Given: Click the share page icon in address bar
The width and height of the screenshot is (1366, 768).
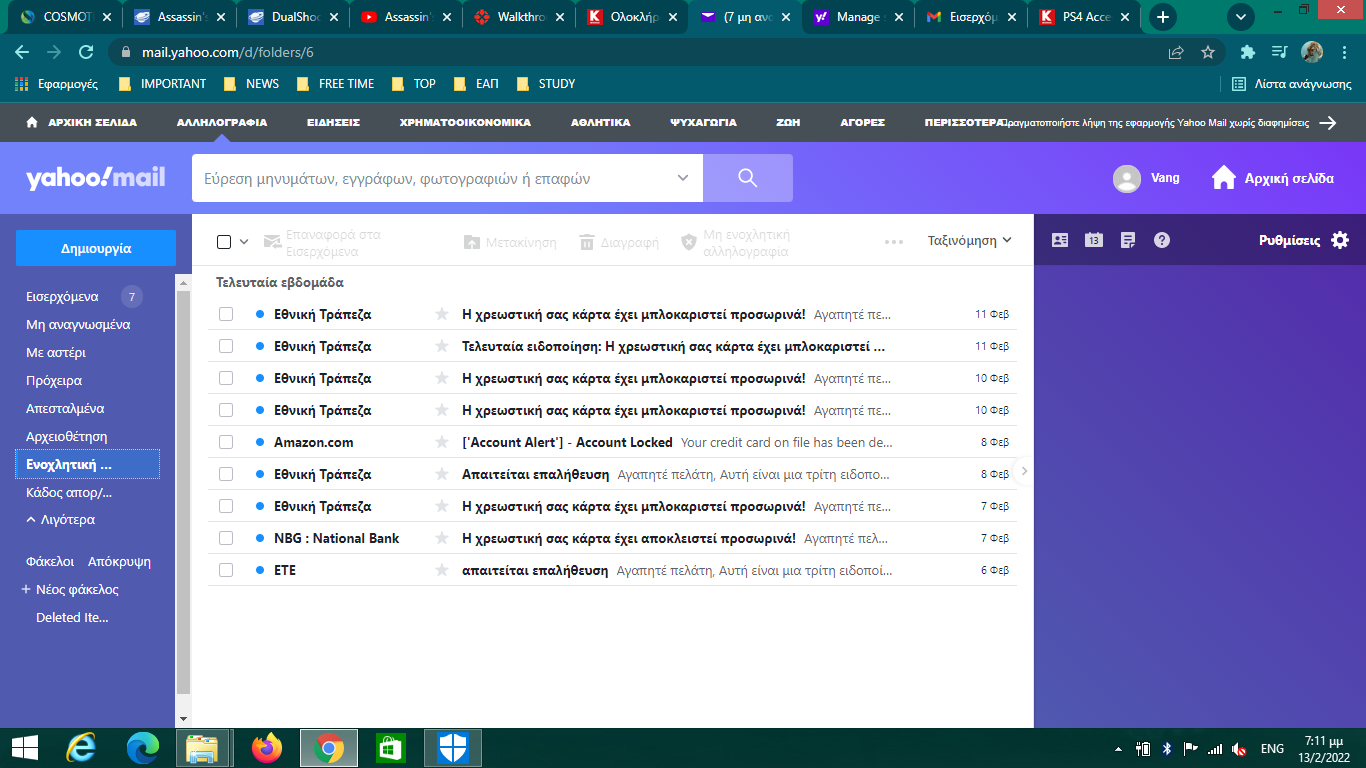Looking at the screenshot, I should [x=1176, y=52].
